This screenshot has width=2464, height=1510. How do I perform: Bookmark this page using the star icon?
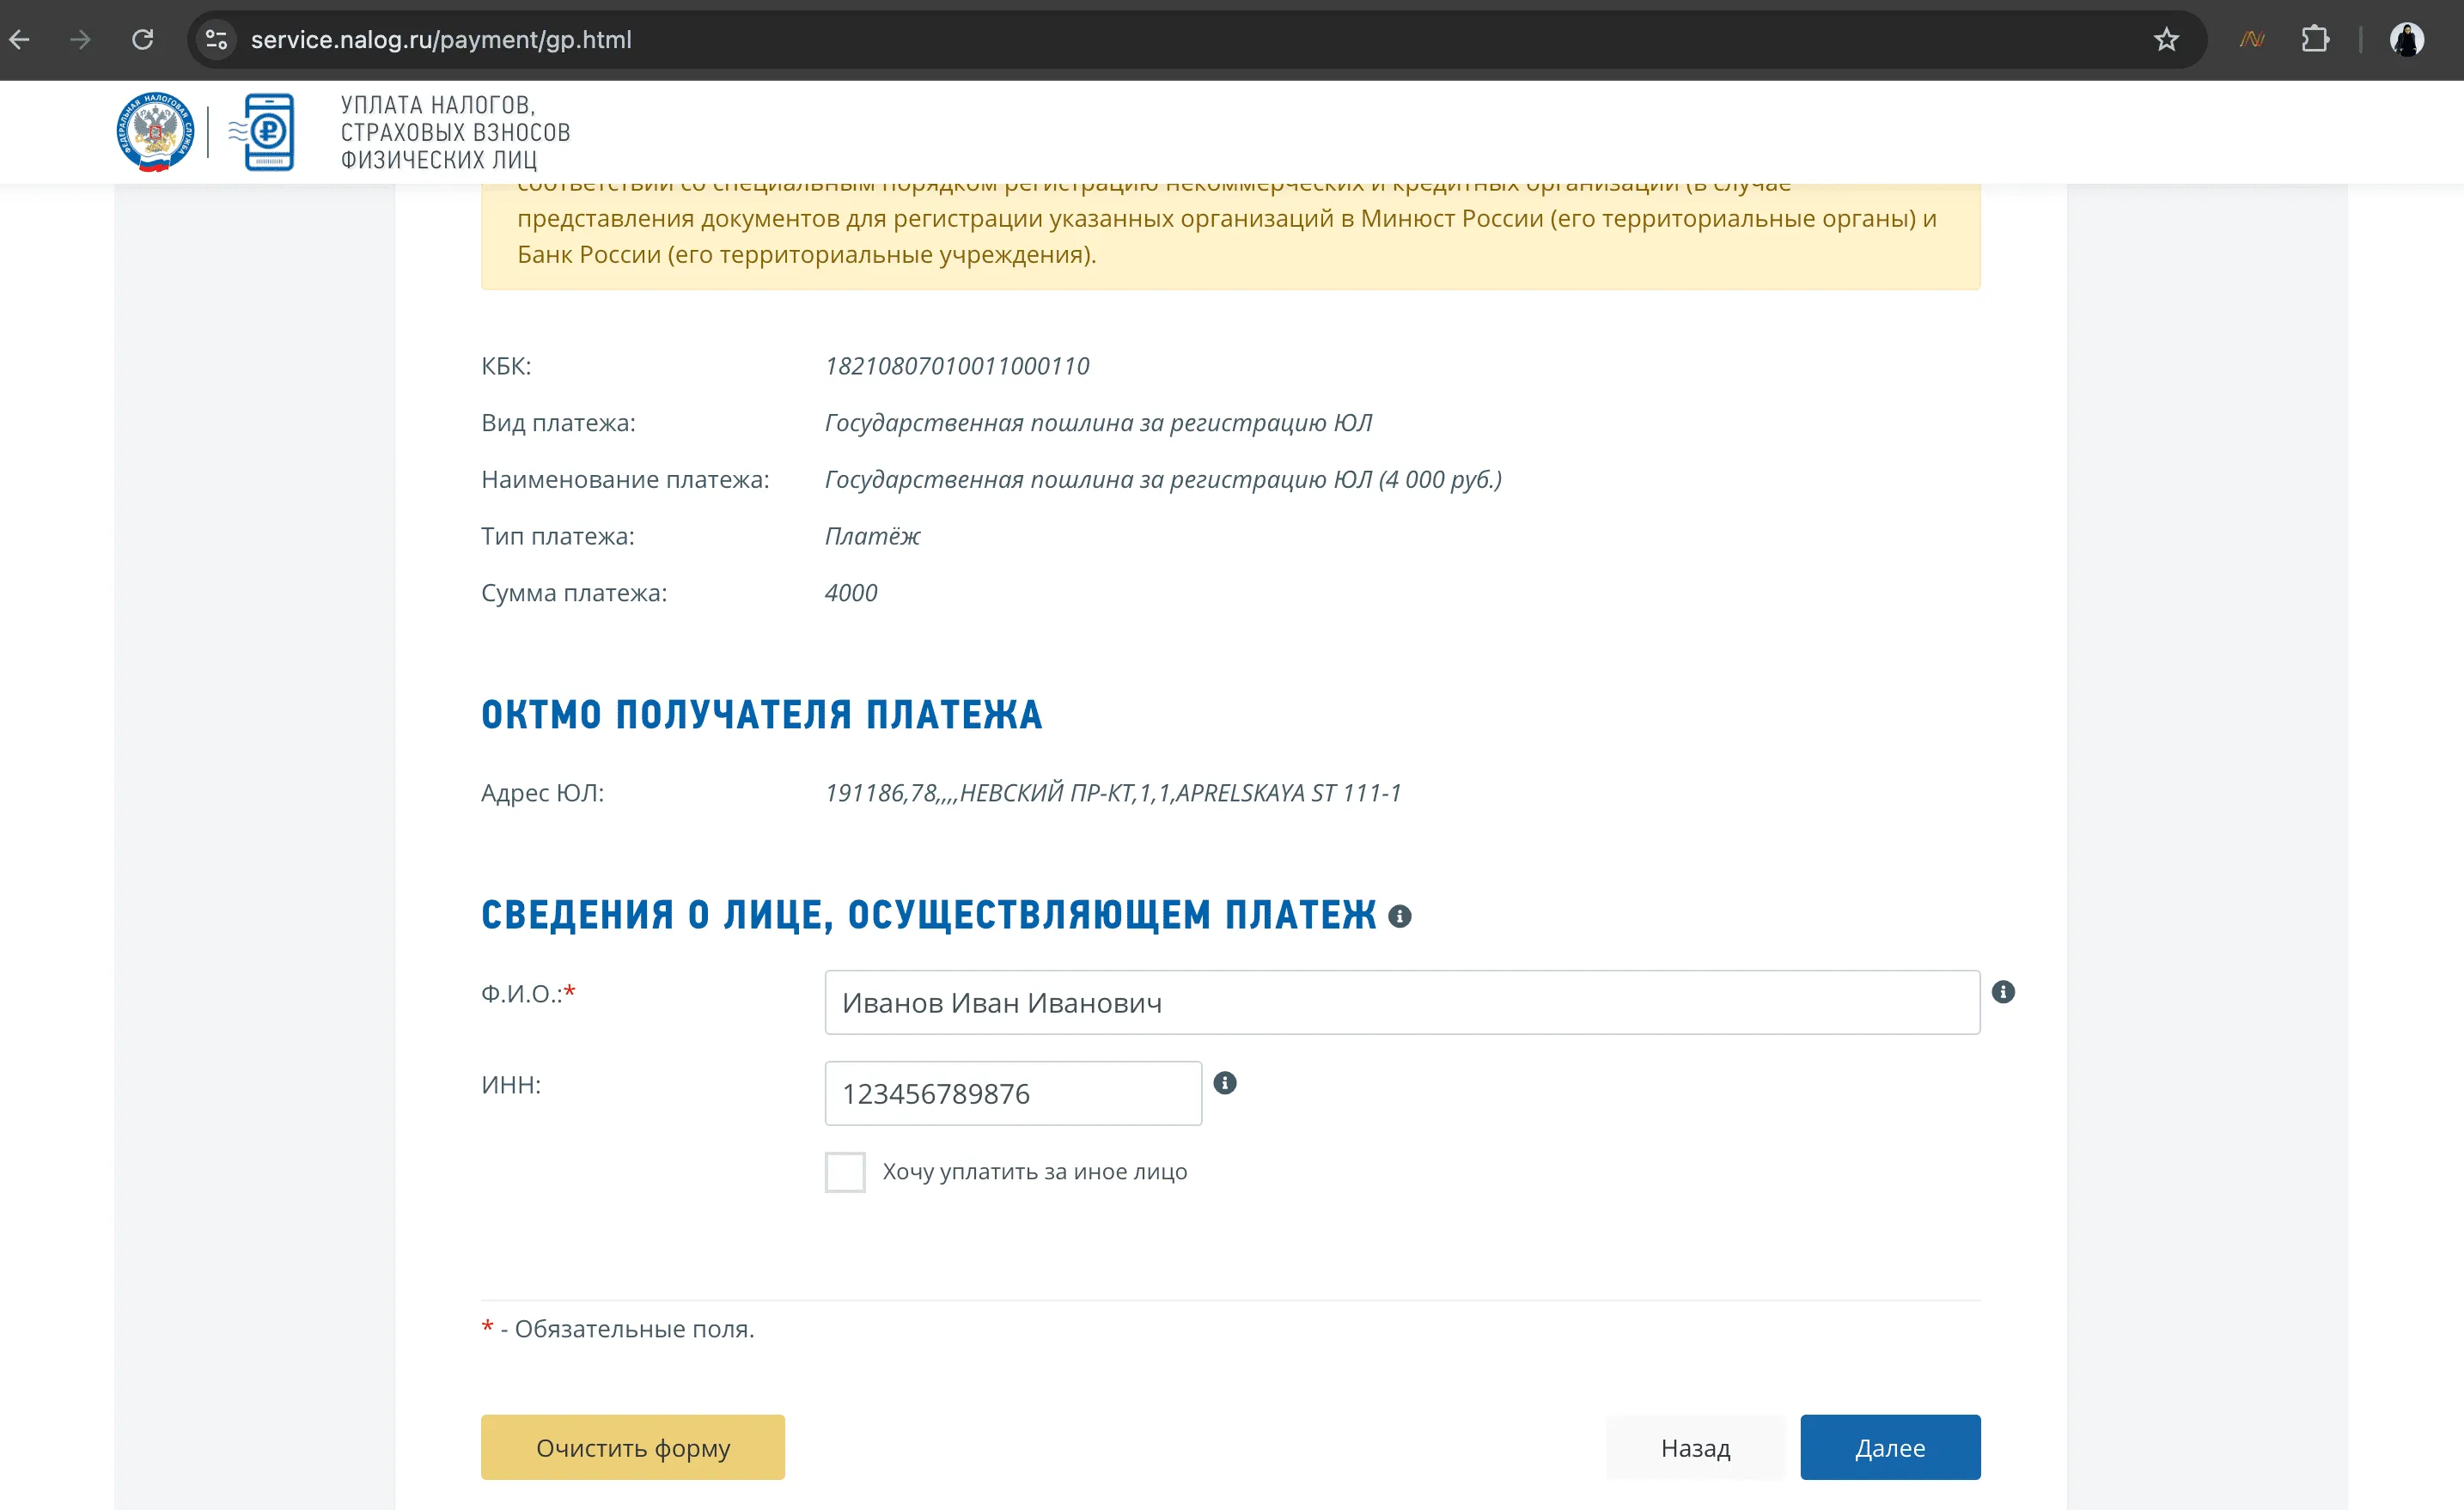click(2165, 40)
